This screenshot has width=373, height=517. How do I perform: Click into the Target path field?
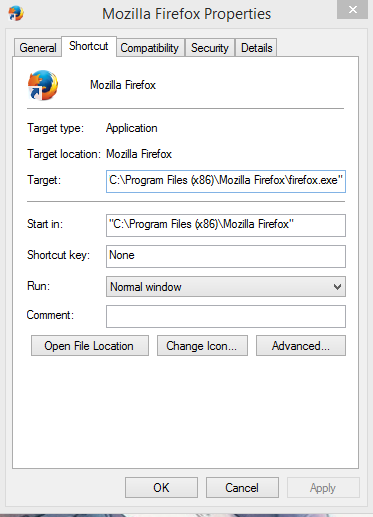pos(226,181)
